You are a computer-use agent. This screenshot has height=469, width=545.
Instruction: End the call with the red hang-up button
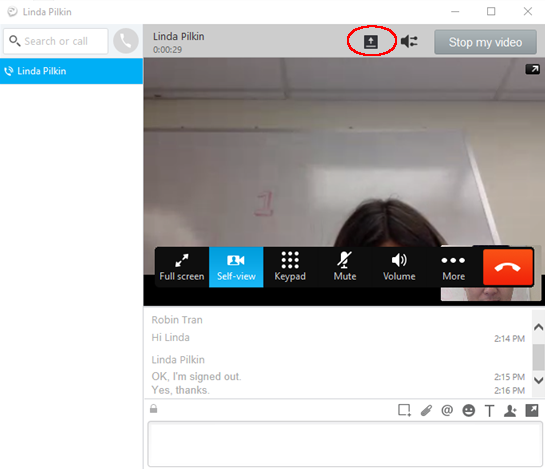click(507, 267)
